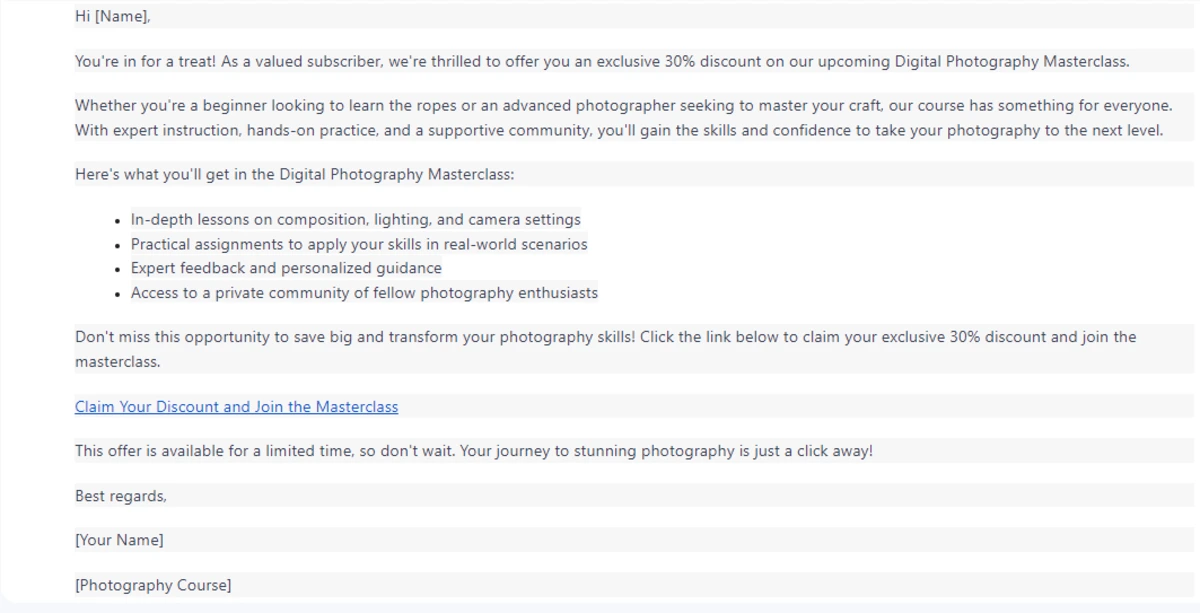Select the [Photography Course] placeholder line
The image size is (1200, 613).
pos(153,585)
